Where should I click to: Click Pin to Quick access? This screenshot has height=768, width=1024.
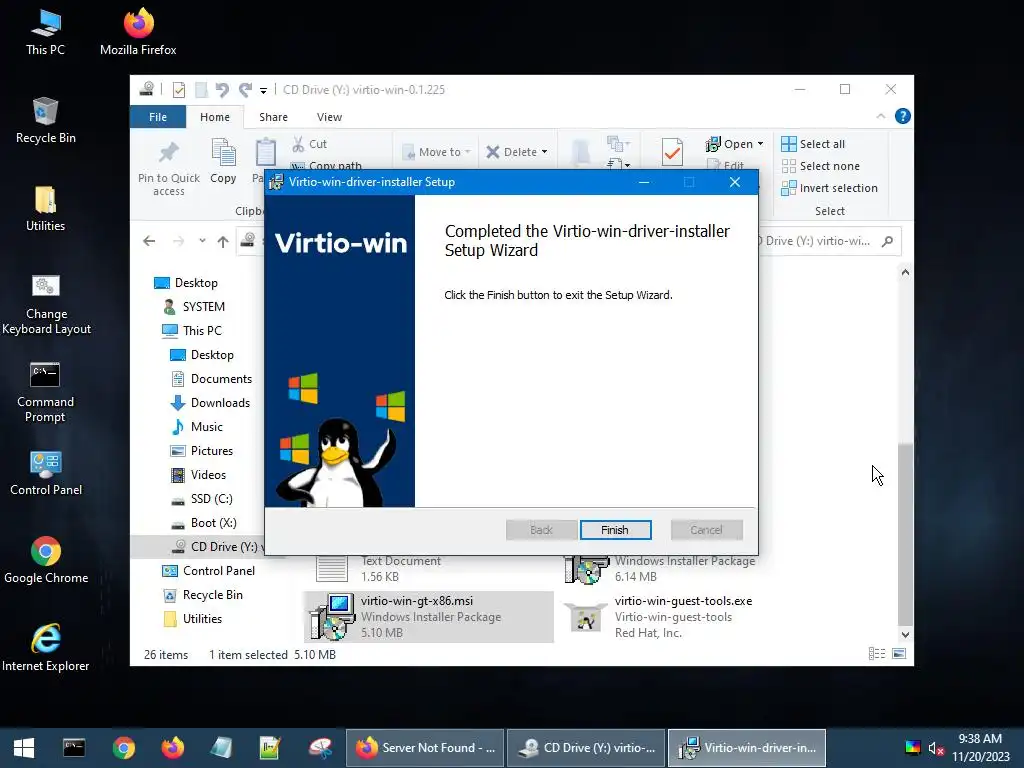(168, 168)
